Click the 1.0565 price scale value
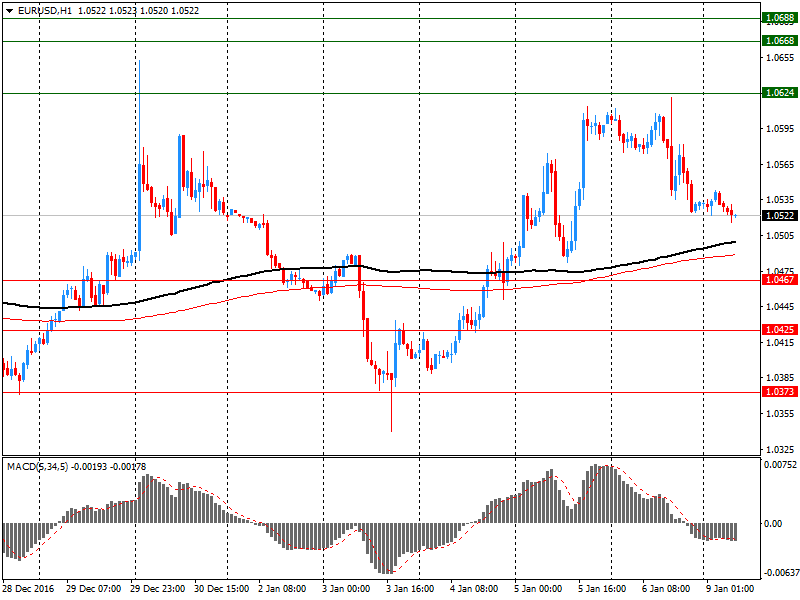Screen dimensions: 800x600 (x=780, y=164)
